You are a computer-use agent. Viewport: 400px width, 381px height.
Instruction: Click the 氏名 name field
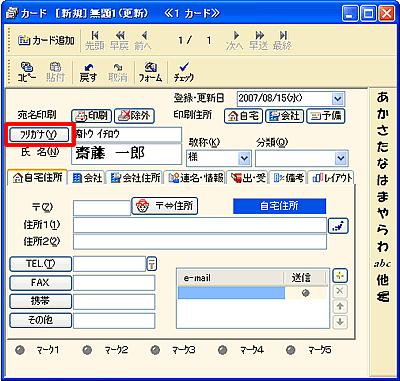tap(127, 154)
